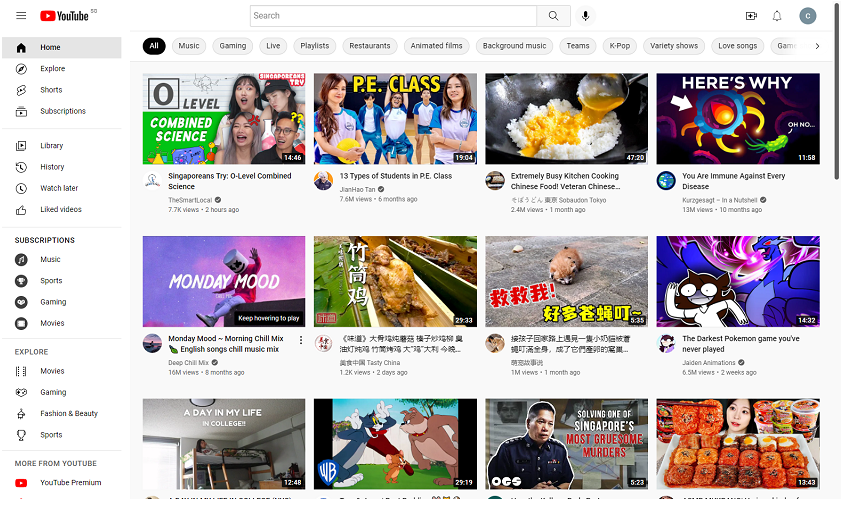
Task: Click the search magnifier button
Action: point(552,16)
